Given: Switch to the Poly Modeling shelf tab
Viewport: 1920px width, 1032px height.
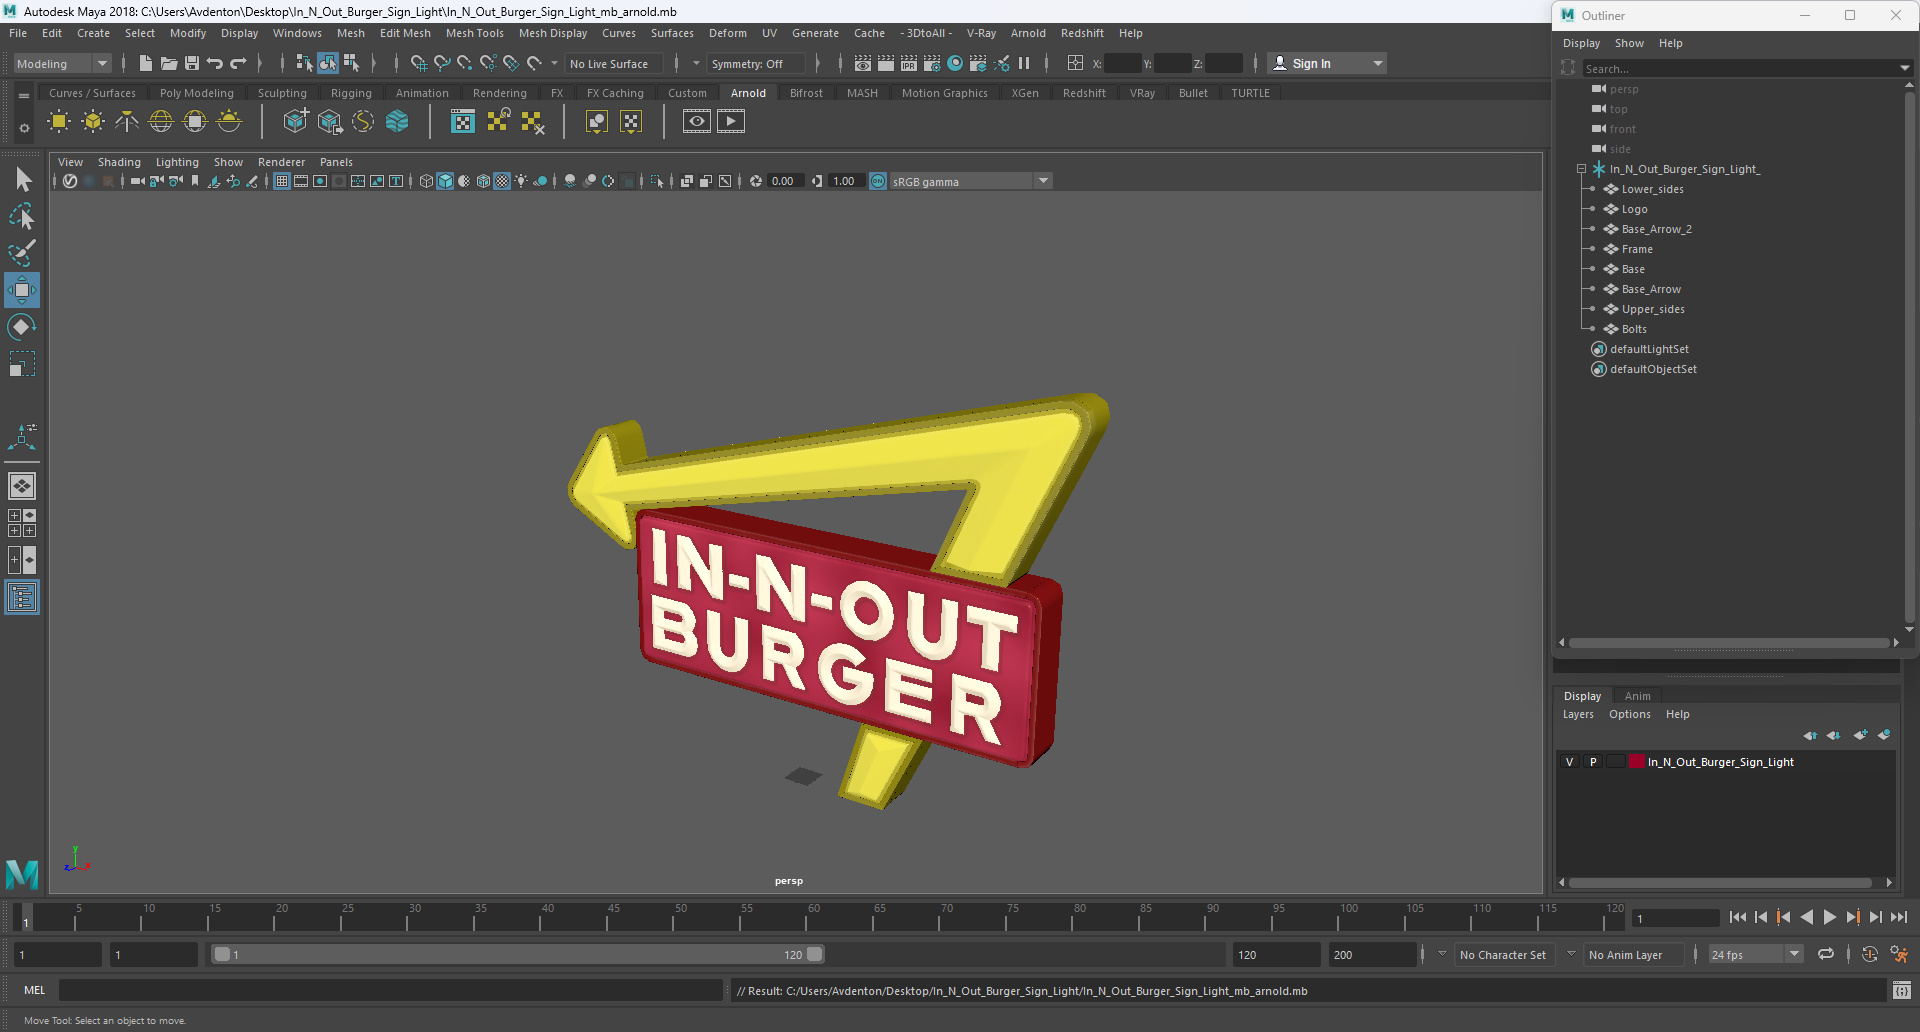Looking at the screenshot, I should 197,93.
